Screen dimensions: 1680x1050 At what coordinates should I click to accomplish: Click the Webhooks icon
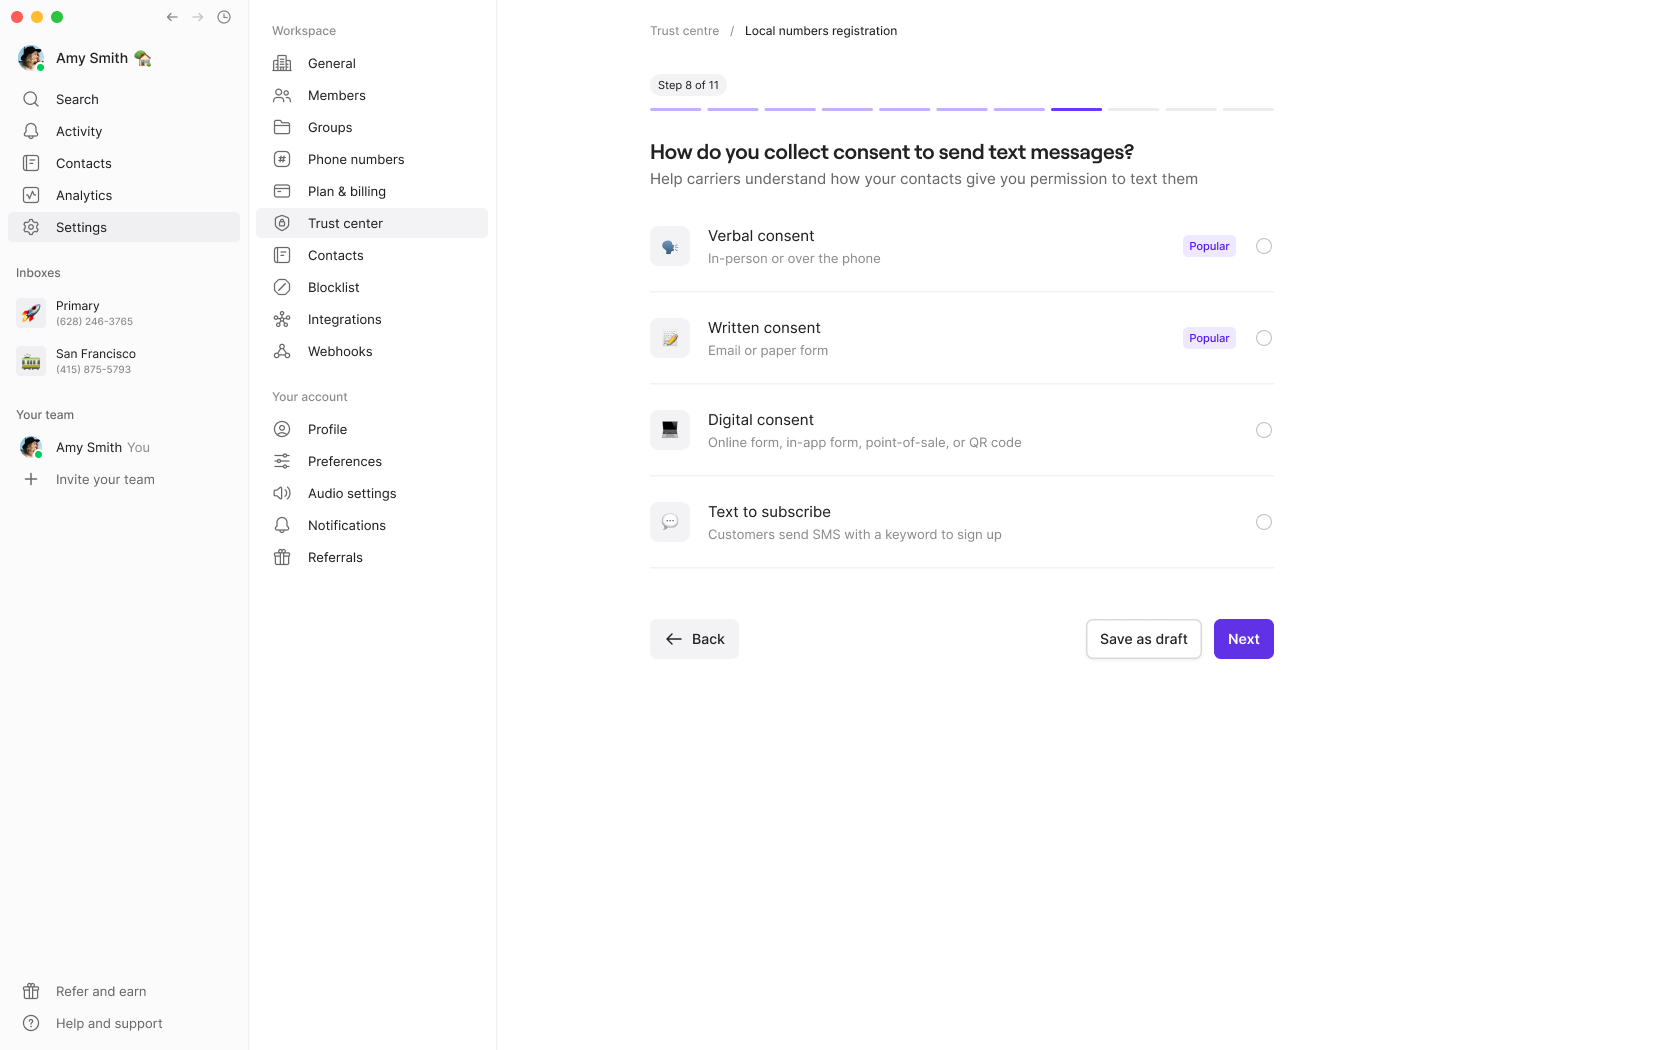pyautogui.click(x=282, y=351)
